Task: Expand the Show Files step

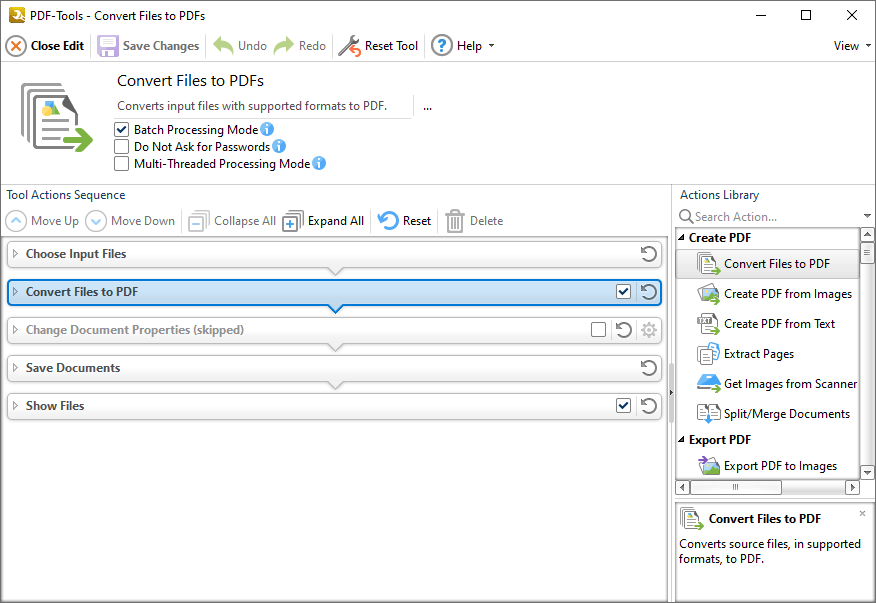Action: (16, 406)
